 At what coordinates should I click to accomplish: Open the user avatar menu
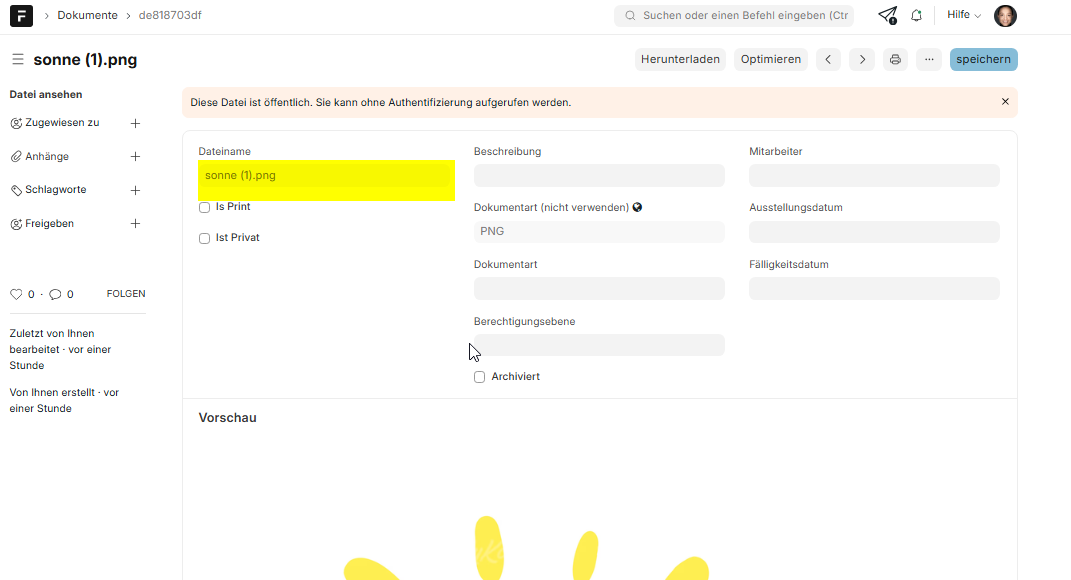pyautogui.click(x=1005, y=16)
